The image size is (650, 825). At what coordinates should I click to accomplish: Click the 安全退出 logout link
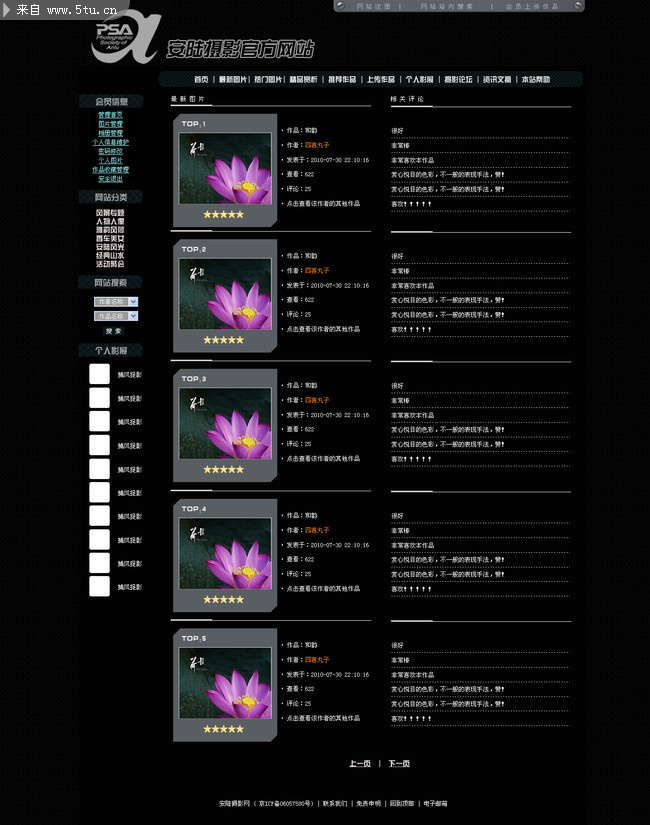coord(110,179)
